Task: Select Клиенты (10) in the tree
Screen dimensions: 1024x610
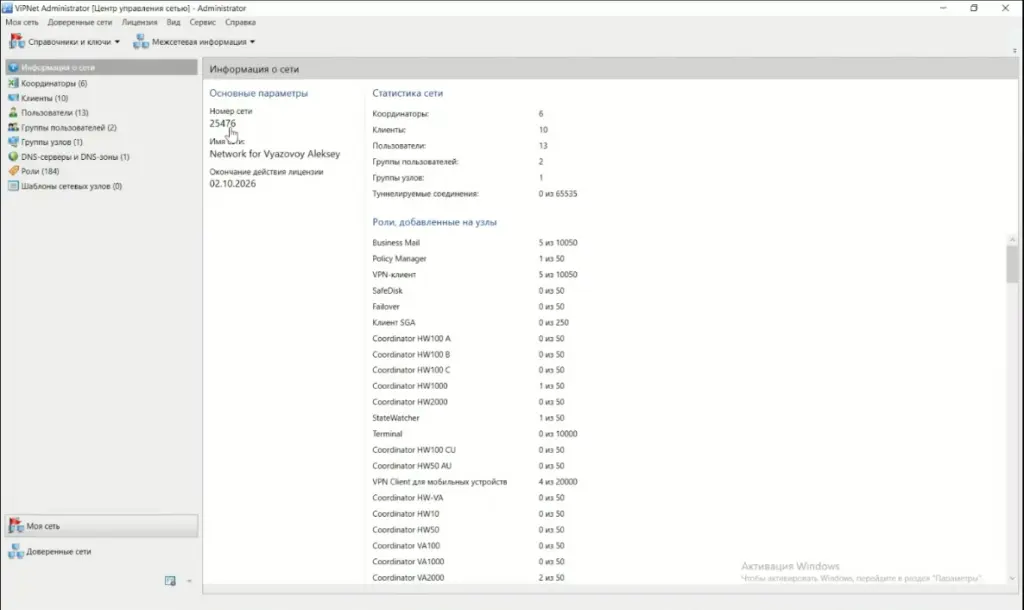Action: [x=44, y=98]
